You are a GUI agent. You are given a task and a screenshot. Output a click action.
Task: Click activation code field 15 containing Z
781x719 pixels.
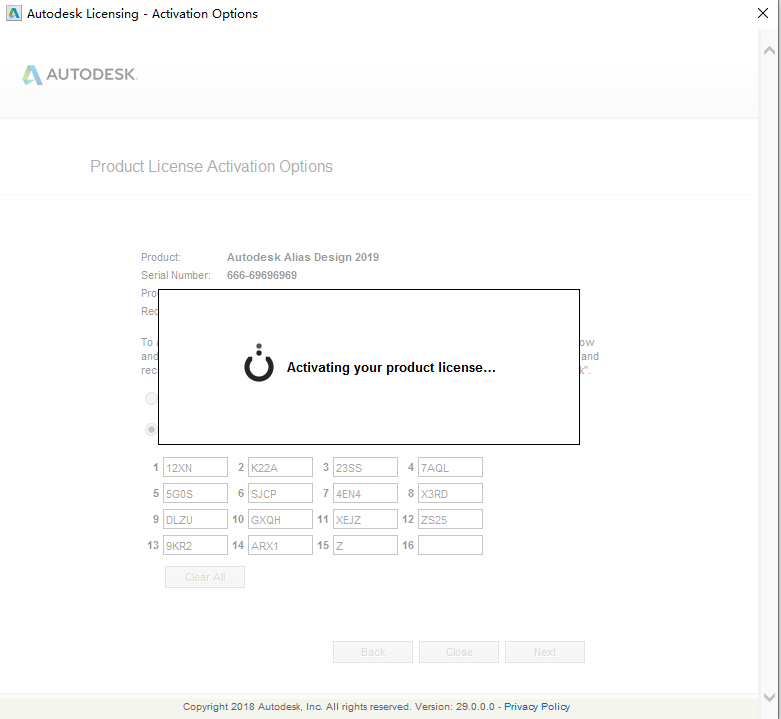click(x=365, y=545)
